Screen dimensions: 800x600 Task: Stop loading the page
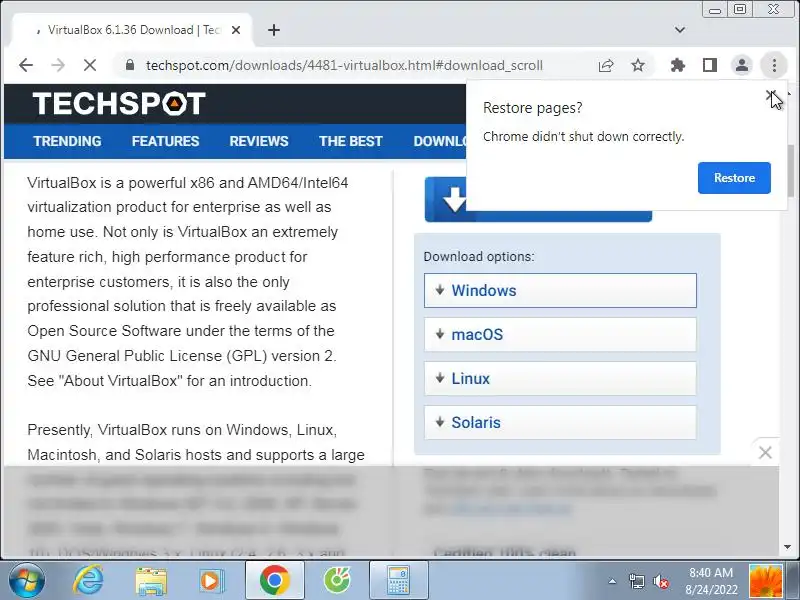point(90,65)
